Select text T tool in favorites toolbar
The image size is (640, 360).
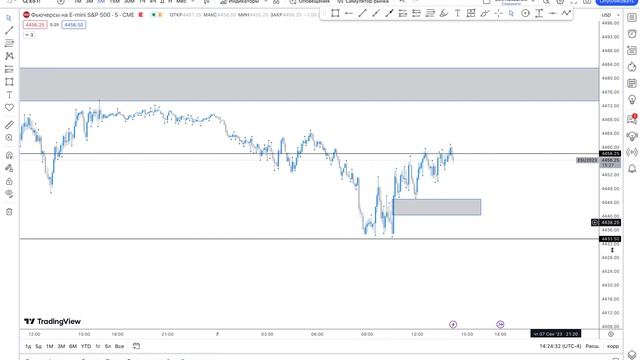pyautogui.click(x=457, y=13)
